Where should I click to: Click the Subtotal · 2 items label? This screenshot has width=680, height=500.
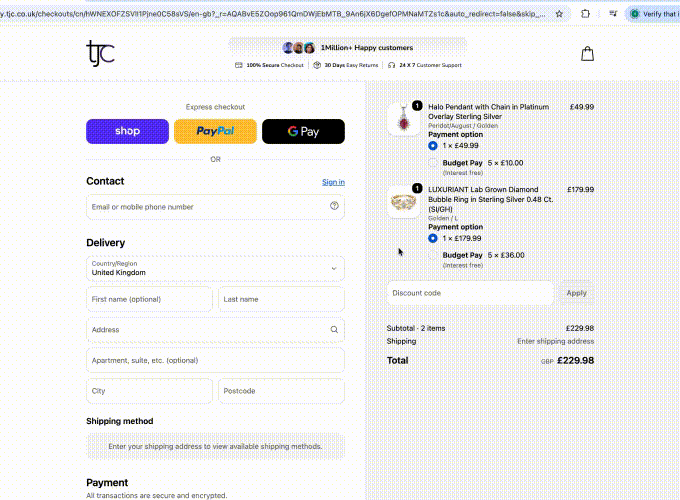pyautogui.click(x=416, y=328)
